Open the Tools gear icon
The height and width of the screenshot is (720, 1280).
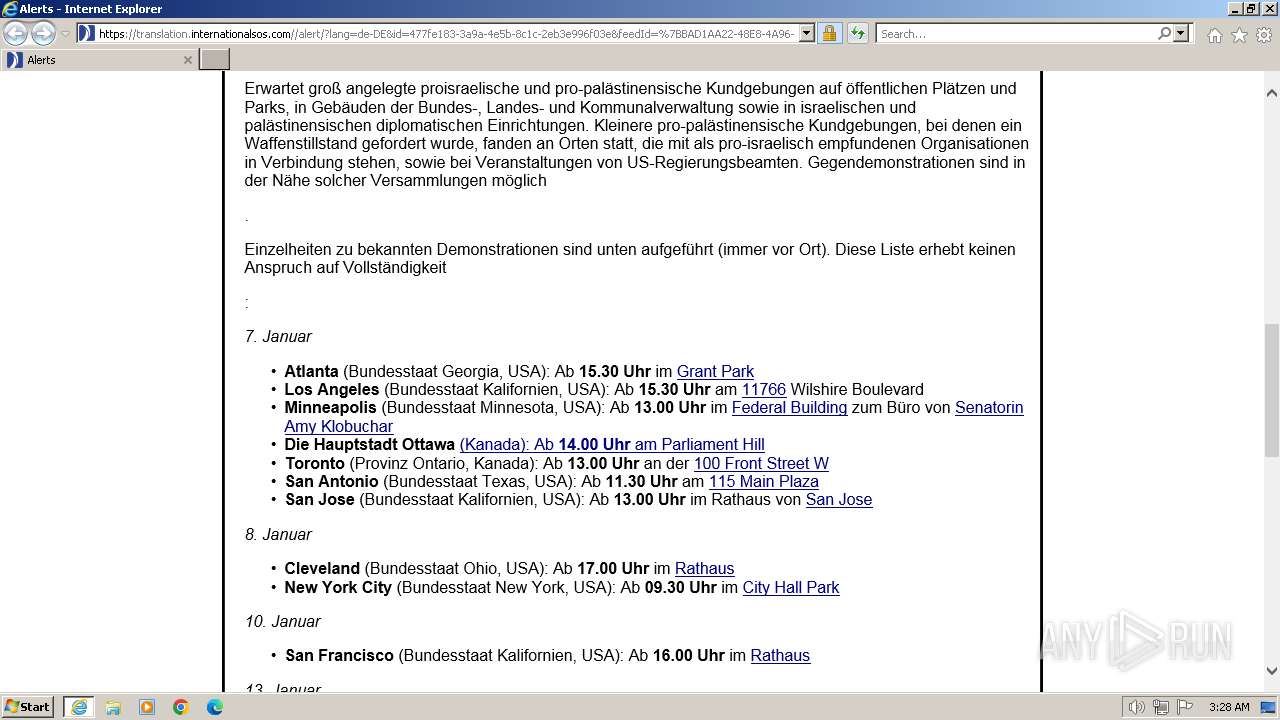(x=1263, y=35)
